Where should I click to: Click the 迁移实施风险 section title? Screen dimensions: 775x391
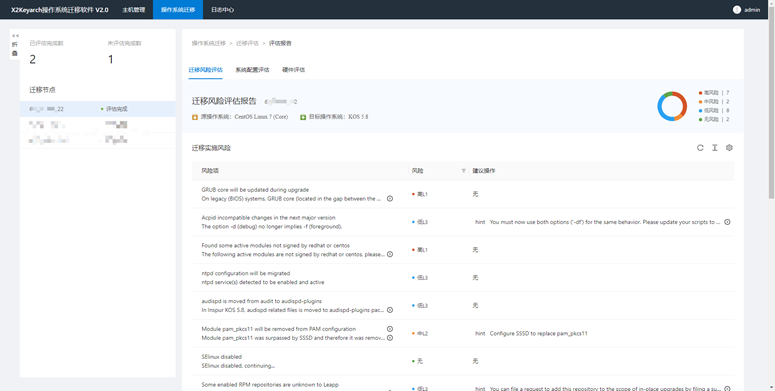tap(211, 148)
